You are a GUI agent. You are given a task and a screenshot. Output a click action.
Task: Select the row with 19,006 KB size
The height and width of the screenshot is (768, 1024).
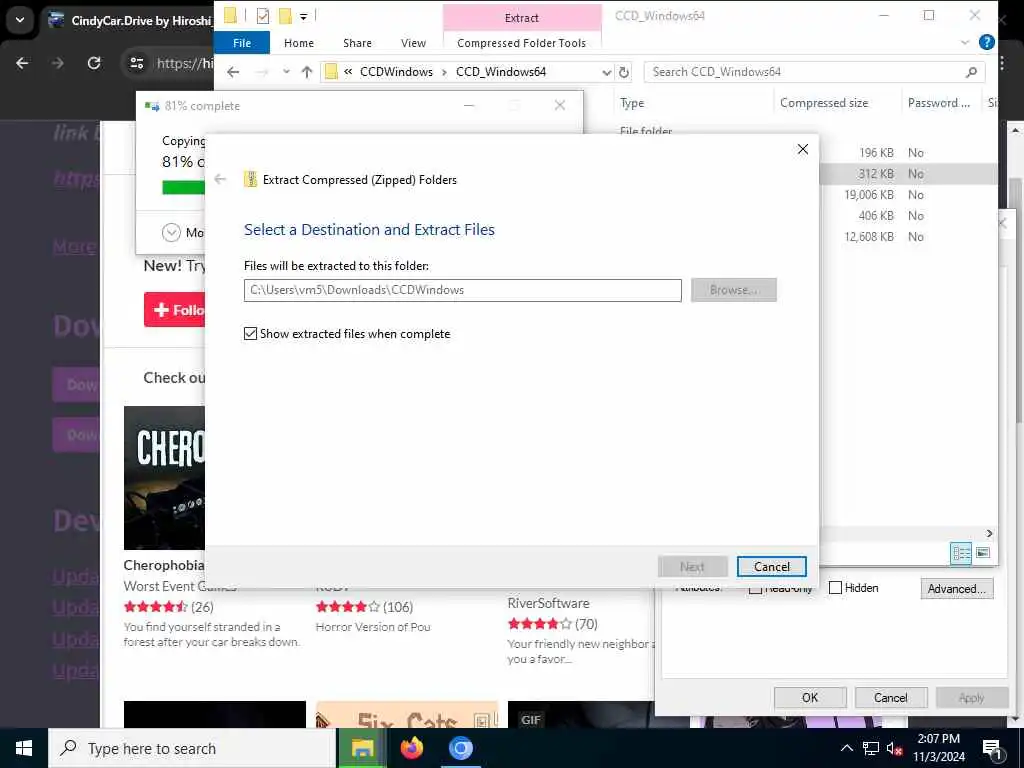pos(908,195)
